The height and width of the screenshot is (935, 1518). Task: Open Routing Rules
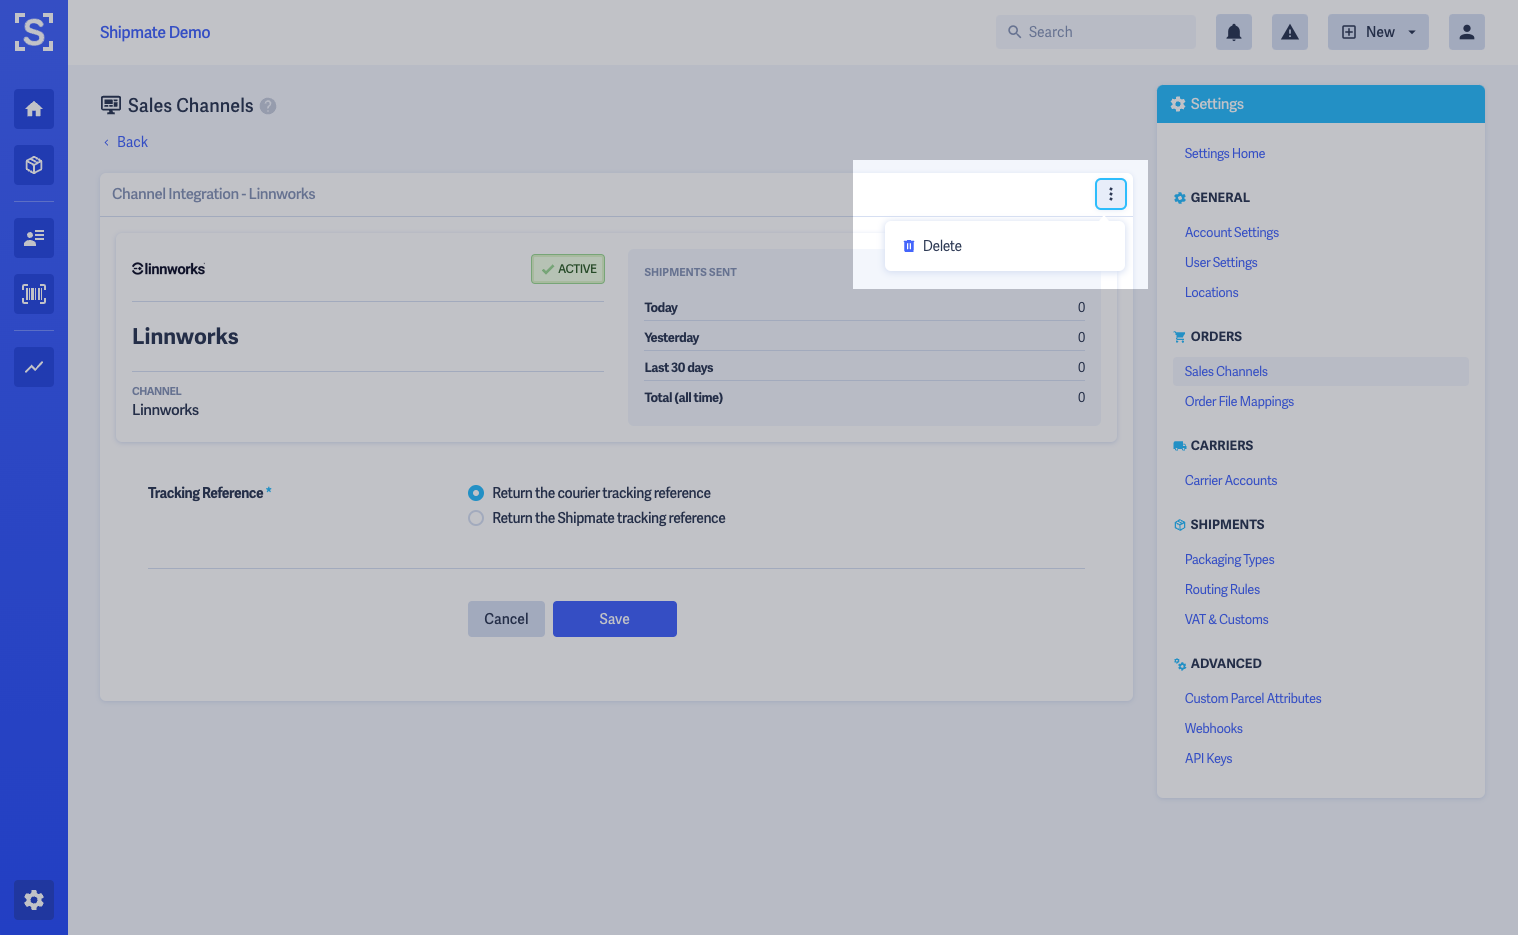(1222, 589)
